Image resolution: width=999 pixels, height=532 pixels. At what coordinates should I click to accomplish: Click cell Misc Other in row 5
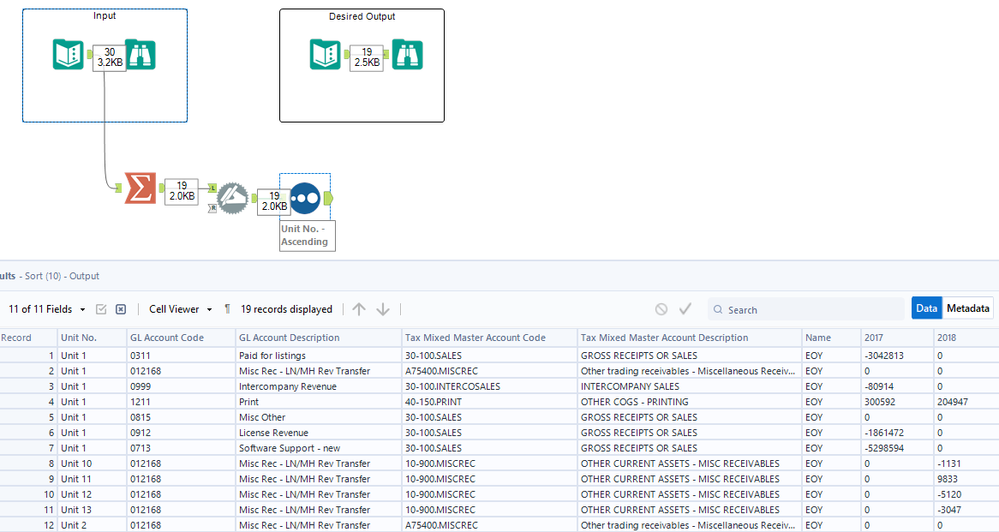pyautogui.click(x=319, y=417)
